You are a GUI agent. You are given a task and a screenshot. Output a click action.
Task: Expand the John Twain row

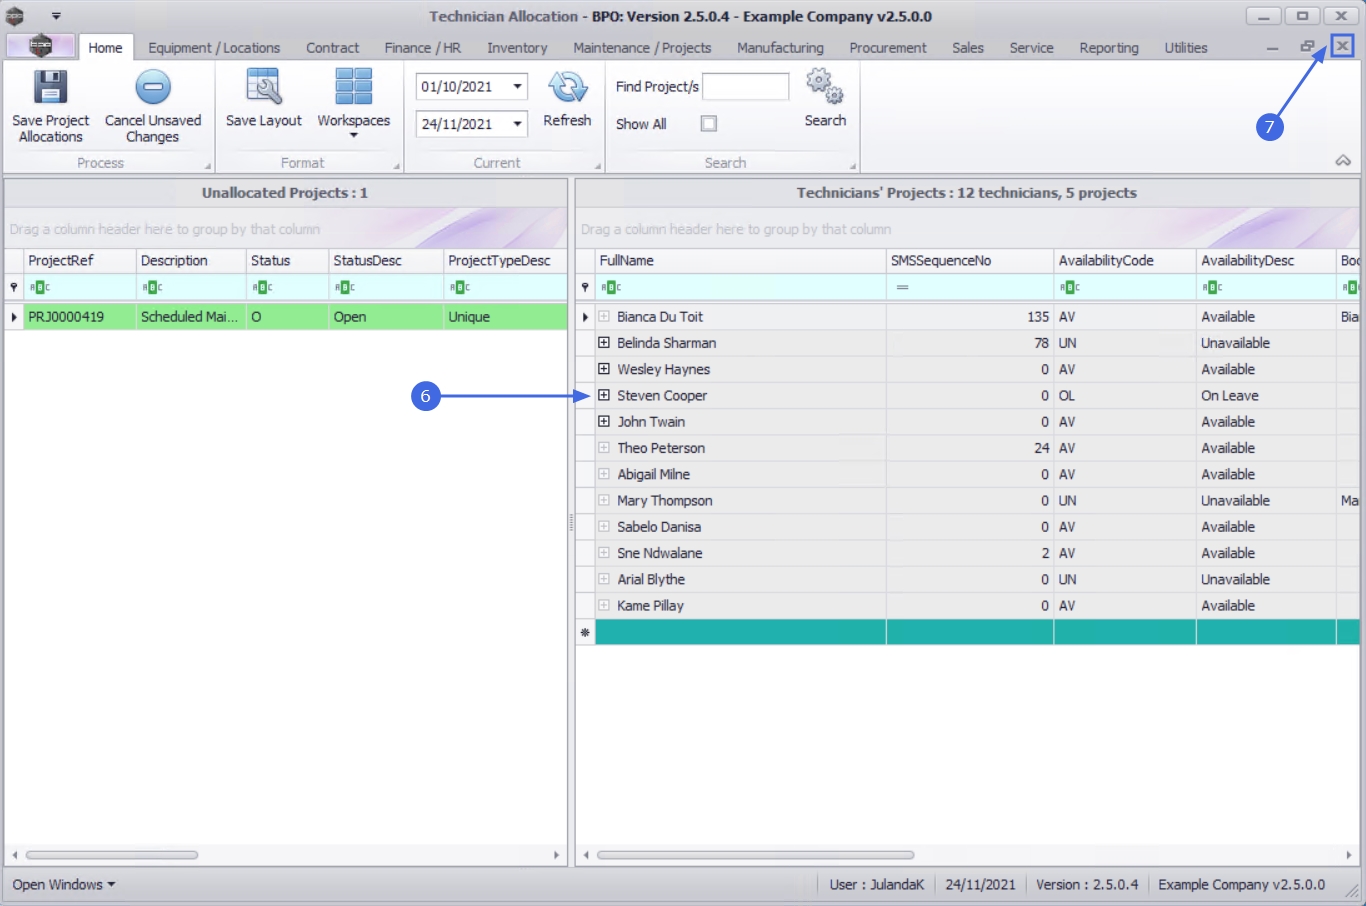click(x=604, y=421)
